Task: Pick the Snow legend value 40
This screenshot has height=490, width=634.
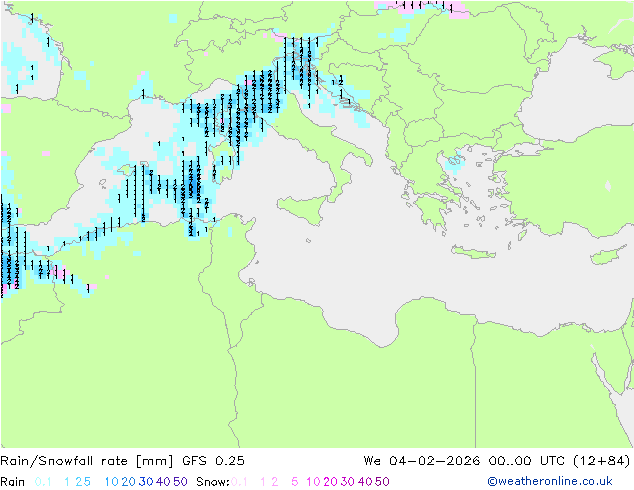Action: pyautogui.click(x=365, y=482)
